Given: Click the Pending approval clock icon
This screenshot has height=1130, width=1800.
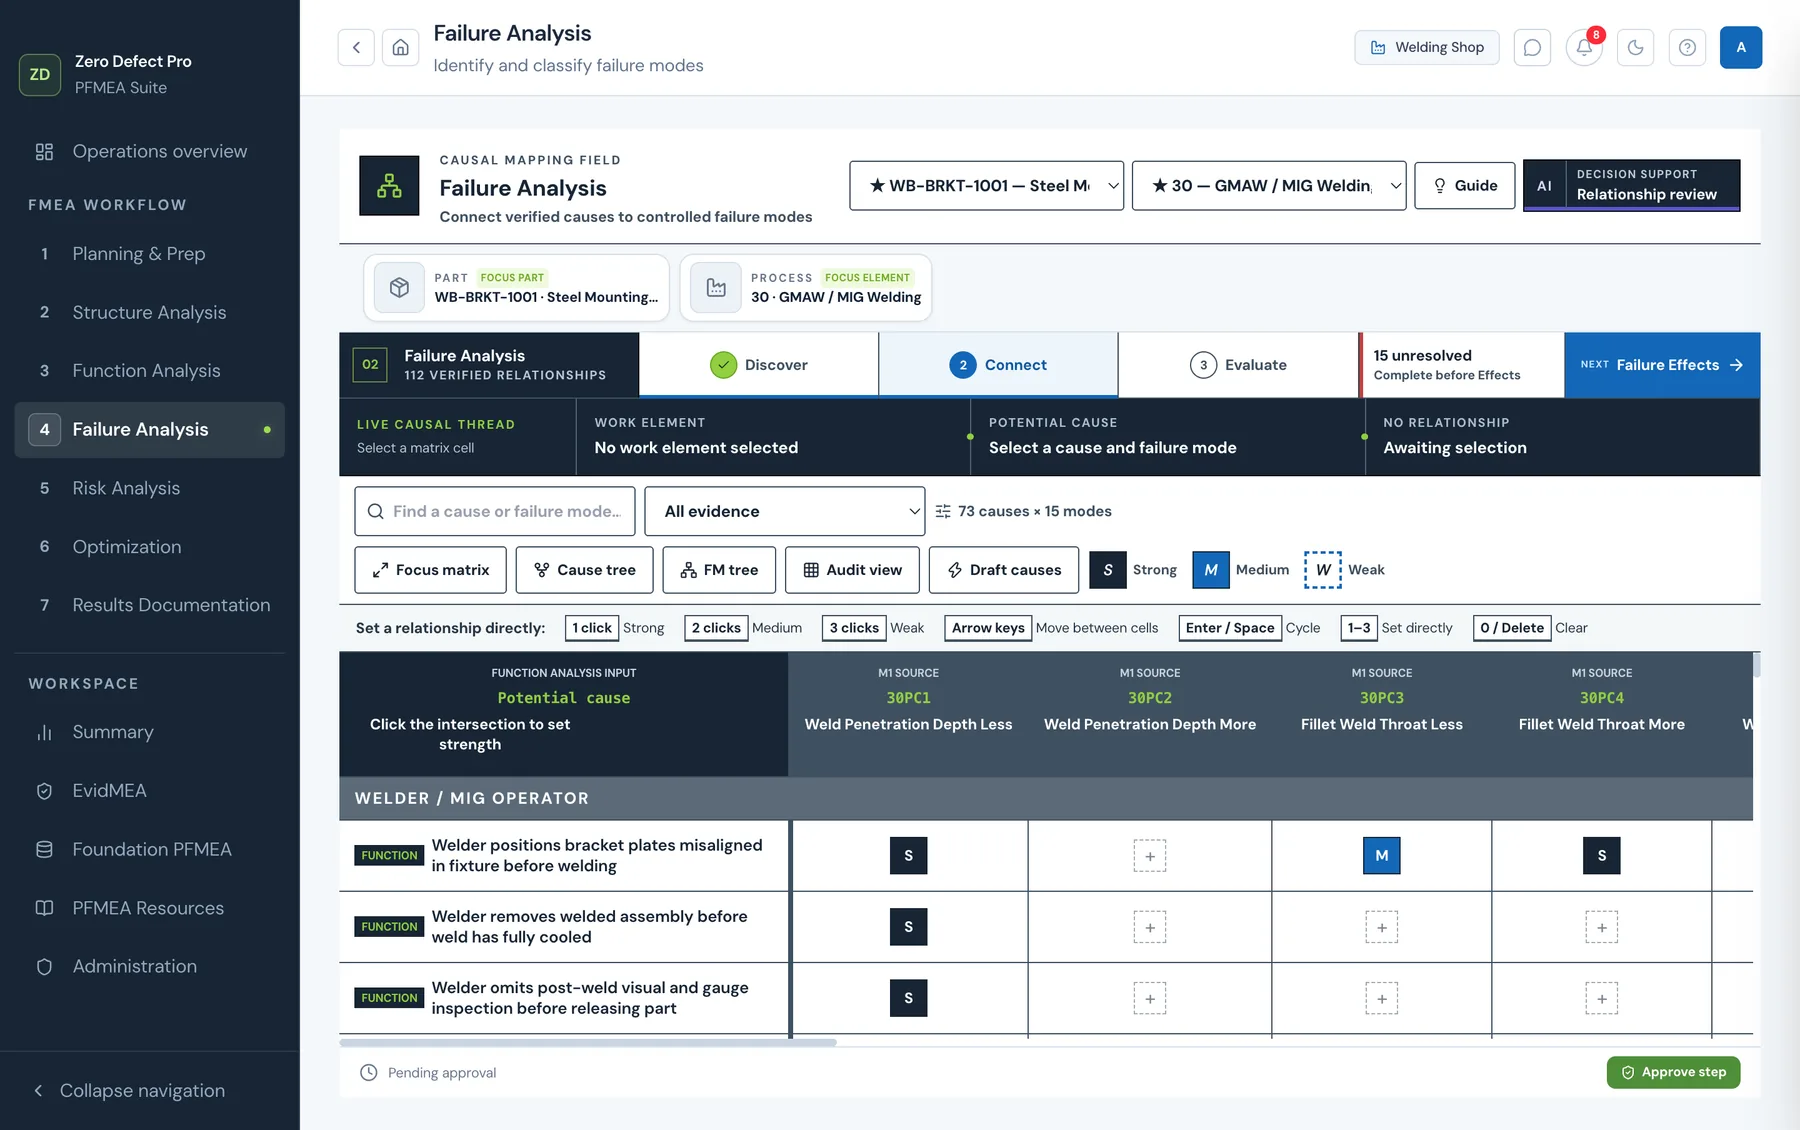Looking at the screenshot, I should [368, 1072].
